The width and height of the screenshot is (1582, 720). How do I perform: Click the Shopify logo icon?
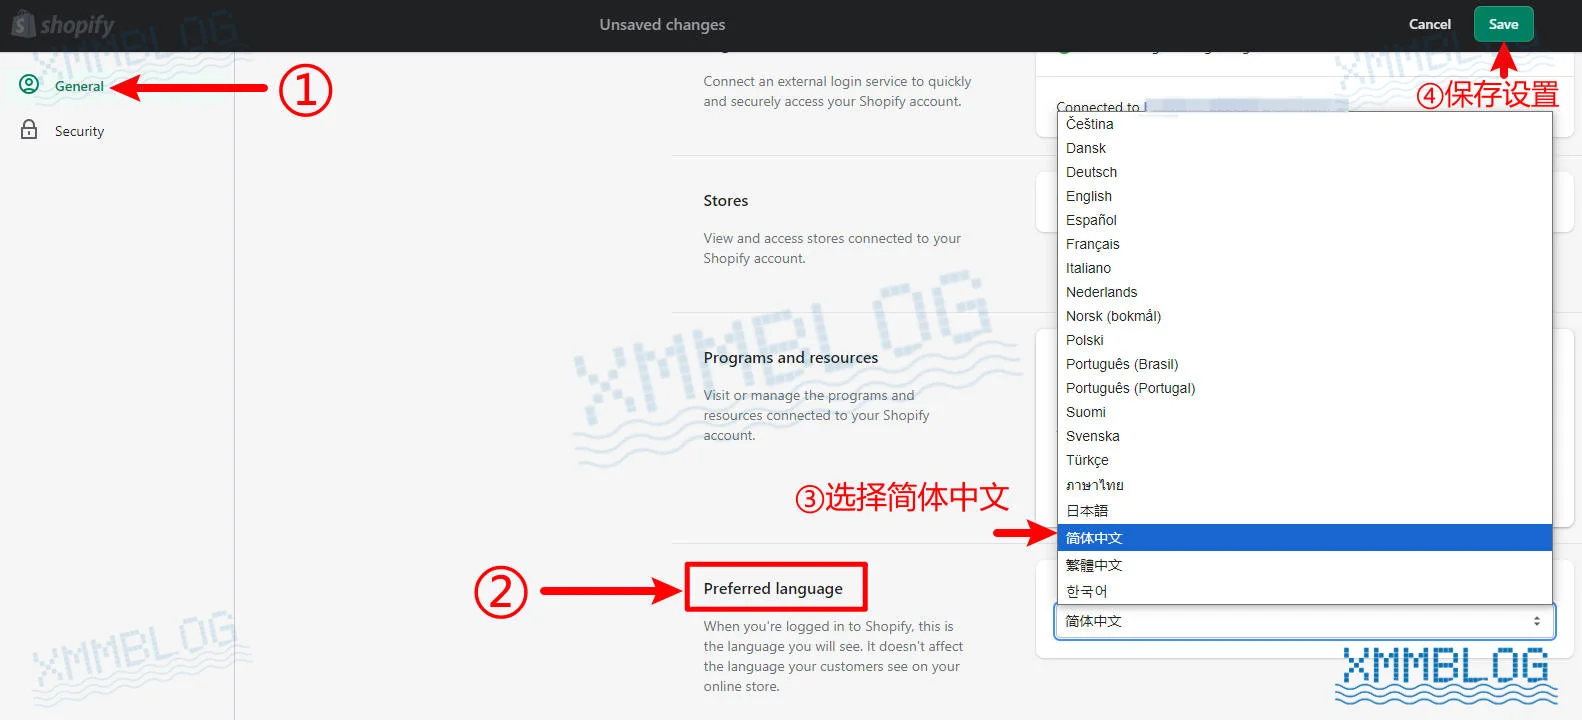[x=23, y=24]
